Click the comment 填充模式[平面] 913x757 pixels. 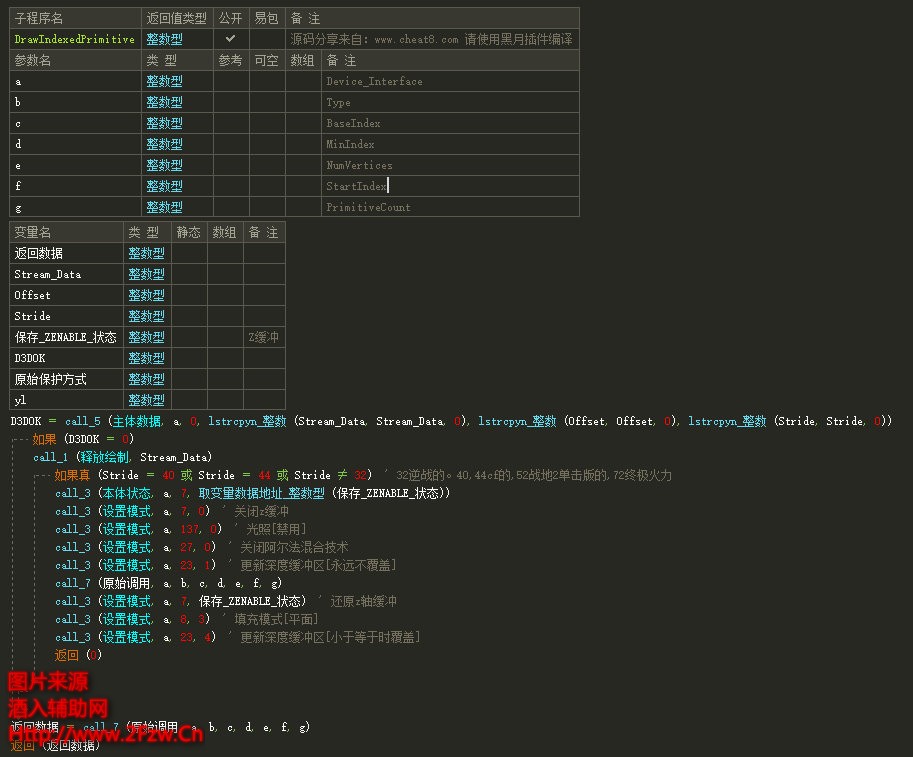[276, 620]
